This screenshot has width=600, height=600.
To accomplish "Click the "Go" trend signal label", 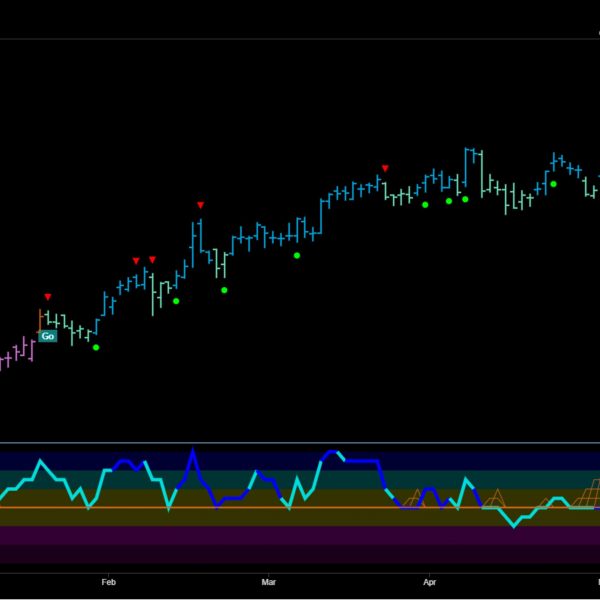I will tap(47, 336).
